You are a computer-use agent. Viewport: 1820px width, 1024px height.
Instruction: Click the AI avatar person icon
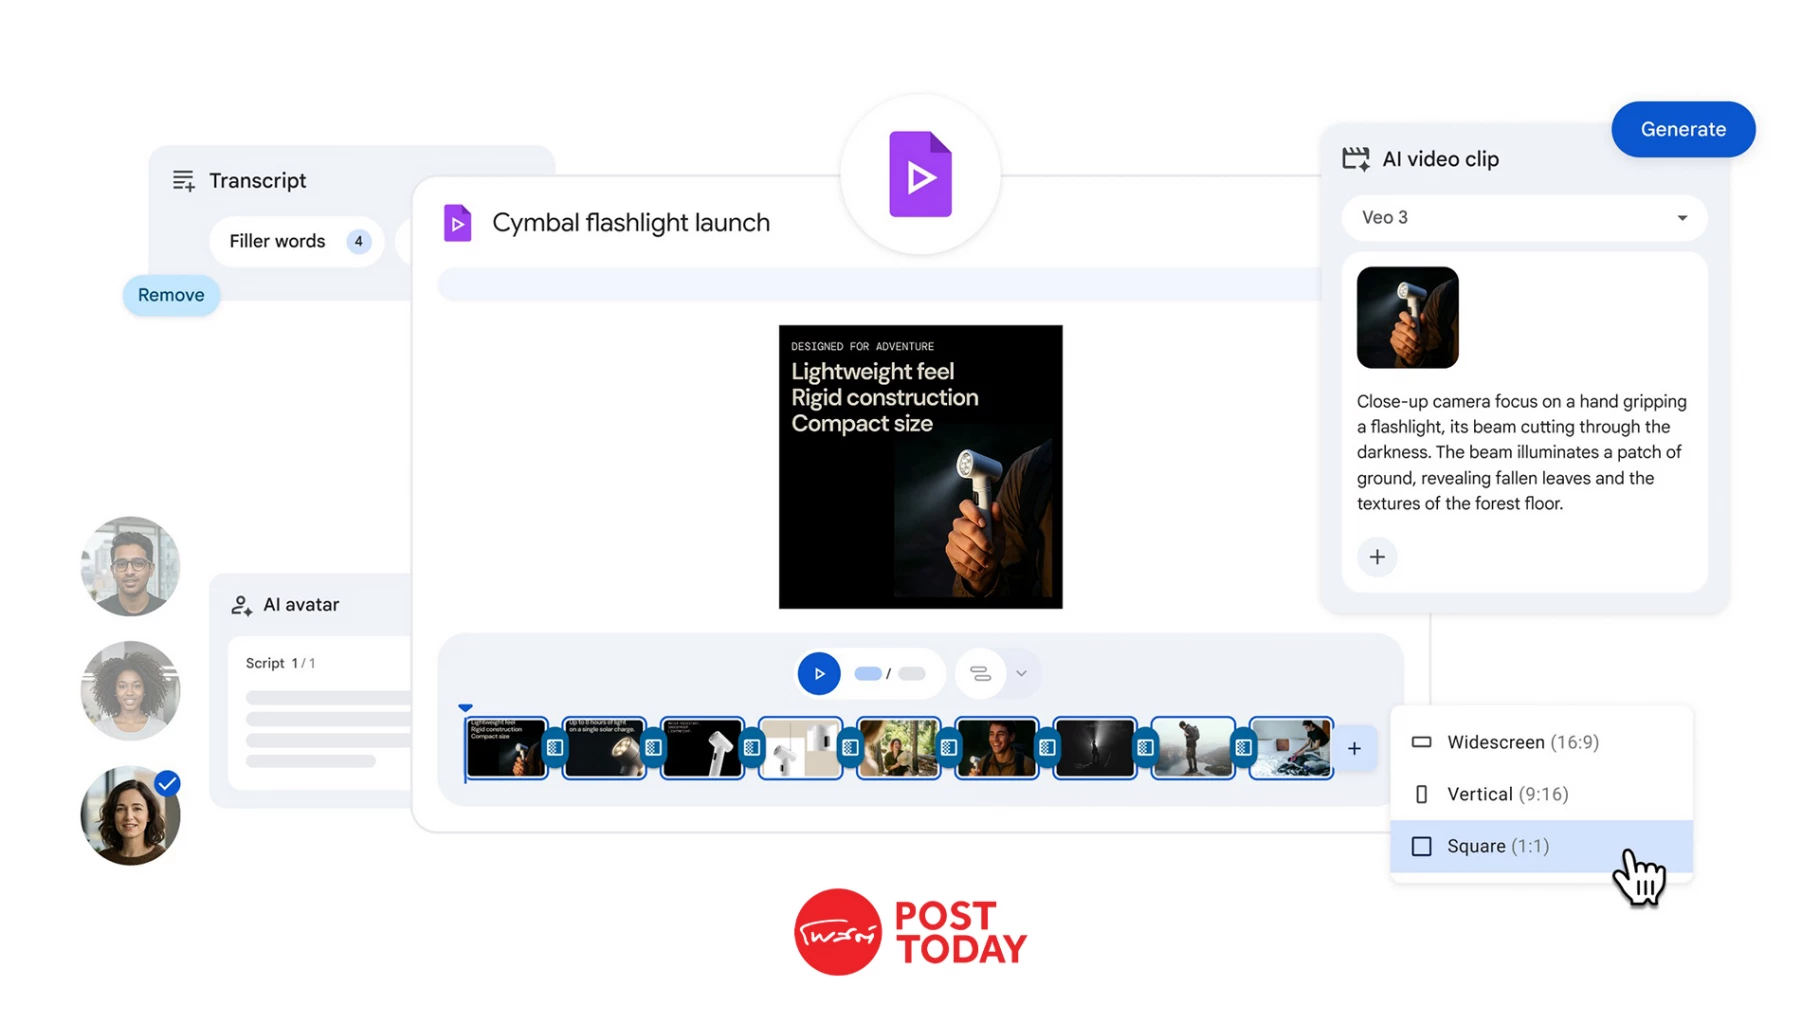[241, 605]
